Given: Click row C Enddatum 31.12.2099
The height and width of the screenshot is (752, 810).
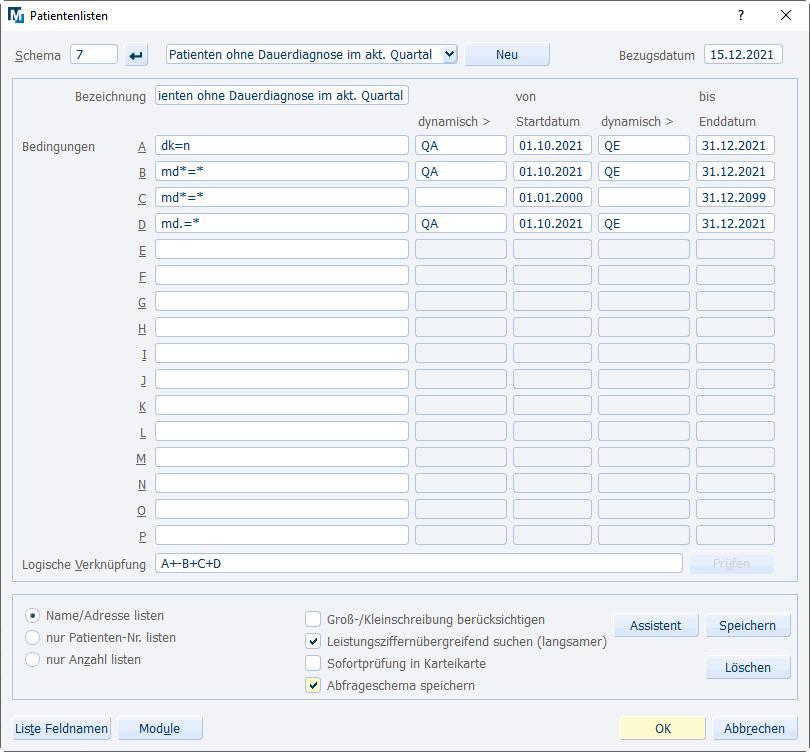Looking at the screenshot, I should pyautogui.click(x=735, y=197).
